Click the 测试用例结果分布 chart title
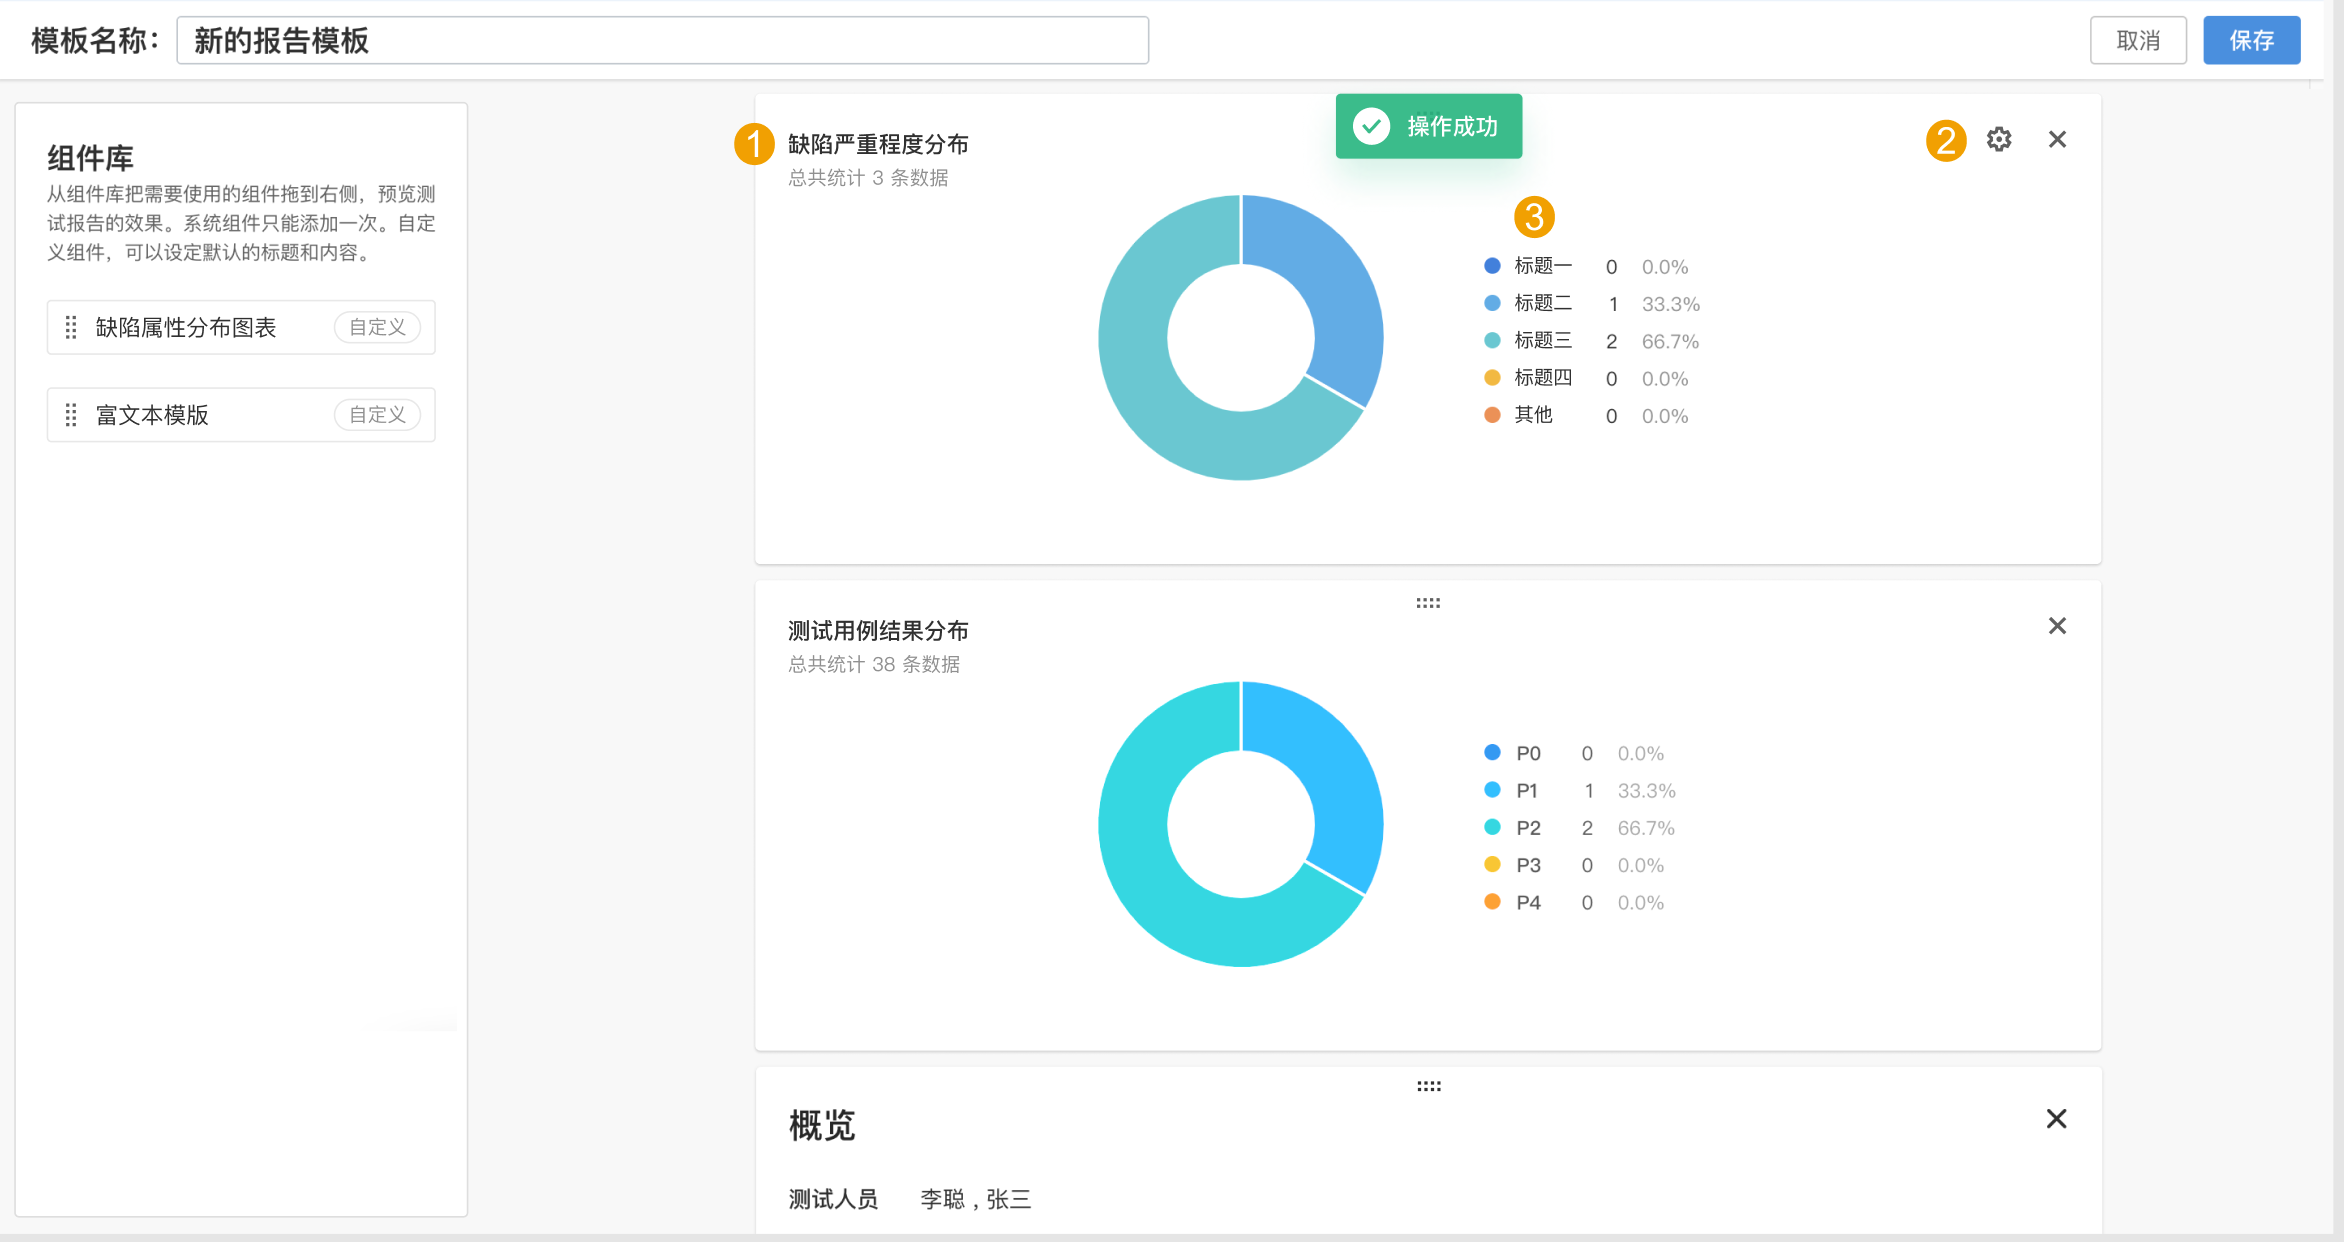The width and height of the screenshot is (2344, 1242). (878, 631)
